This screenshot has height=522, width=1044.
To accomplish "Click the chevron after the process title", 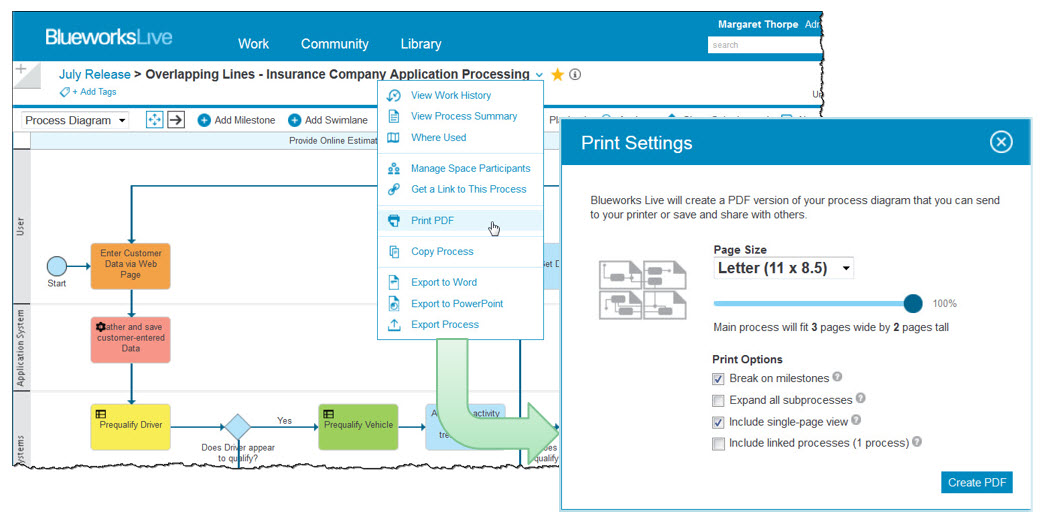I will click(539, 75).
